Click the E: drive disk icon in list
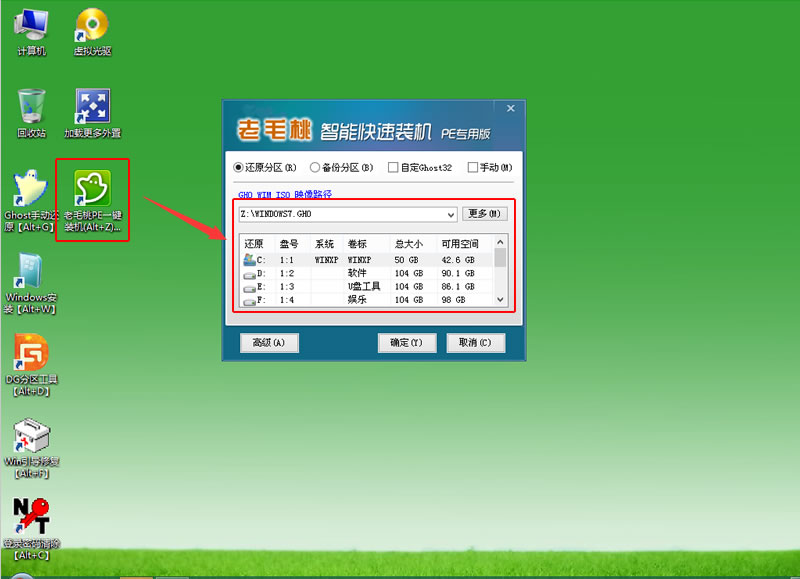 click(x=249, y=288)
